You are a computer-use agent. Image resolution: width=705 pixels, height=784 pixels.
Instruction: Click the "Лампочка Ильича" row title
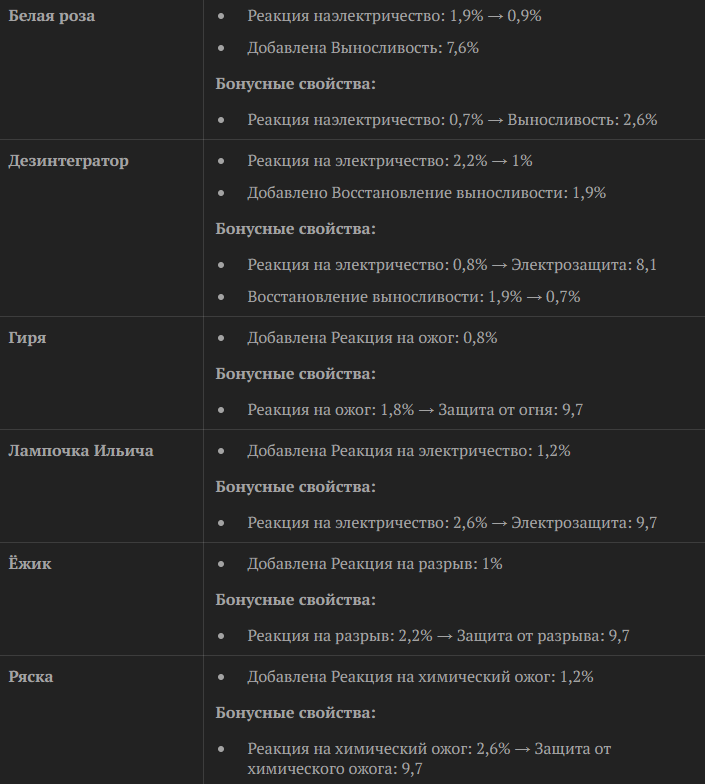(81, 451)
